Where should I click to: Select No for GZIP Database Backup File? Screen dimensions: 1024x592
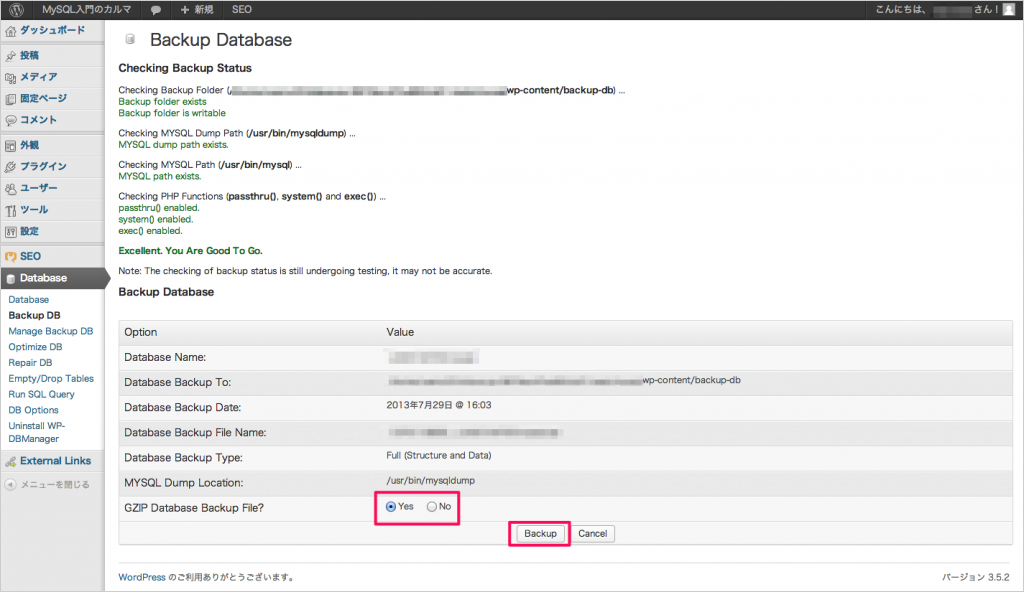(x=432, y=506)
